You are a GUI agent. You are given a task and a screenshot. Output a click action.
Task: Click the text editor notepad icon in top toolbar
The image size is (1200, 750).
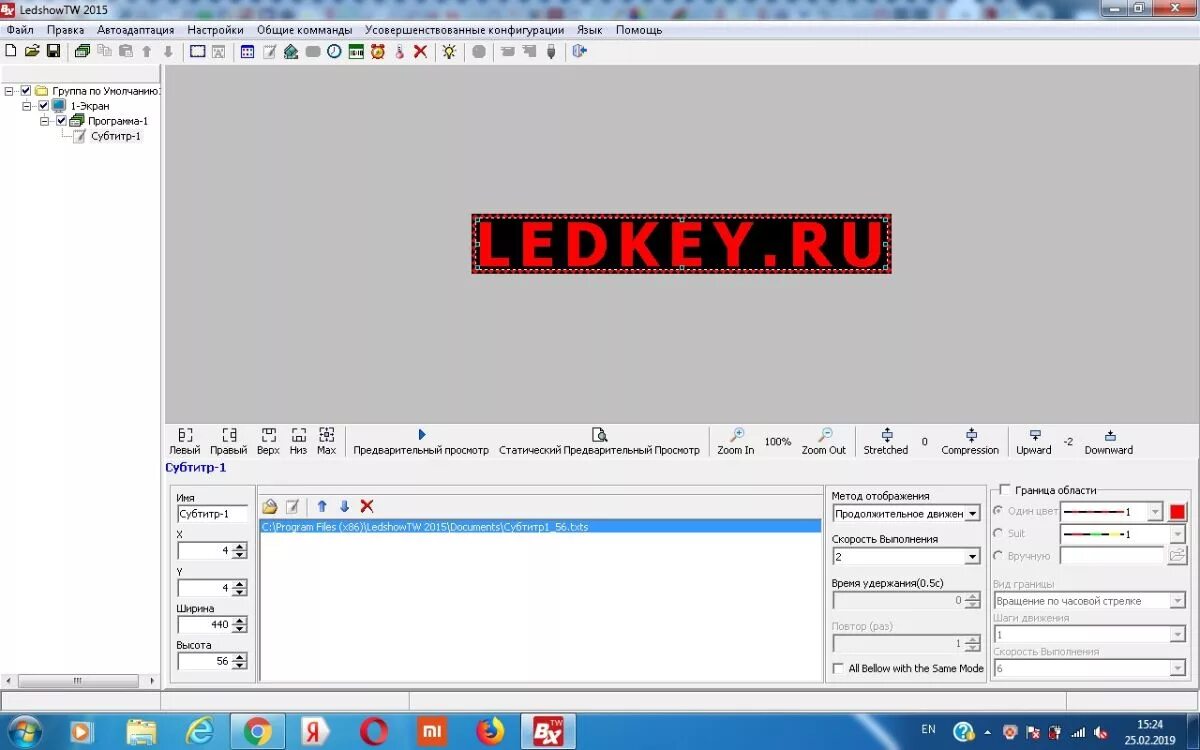click(269, 51)
